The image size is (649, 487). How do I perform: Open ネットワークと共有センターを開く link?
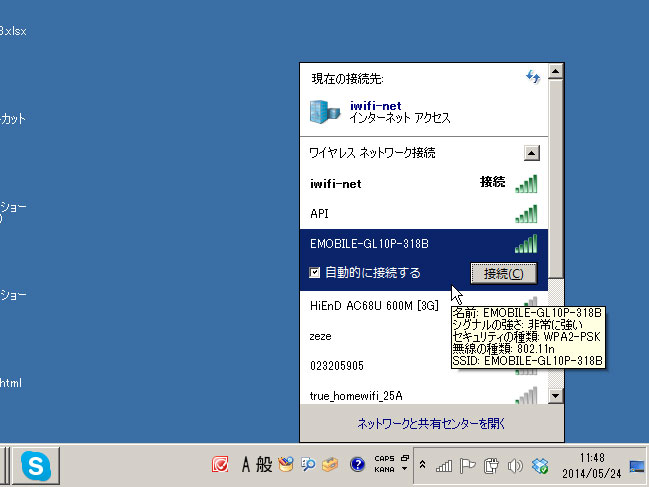pos(431,424)
